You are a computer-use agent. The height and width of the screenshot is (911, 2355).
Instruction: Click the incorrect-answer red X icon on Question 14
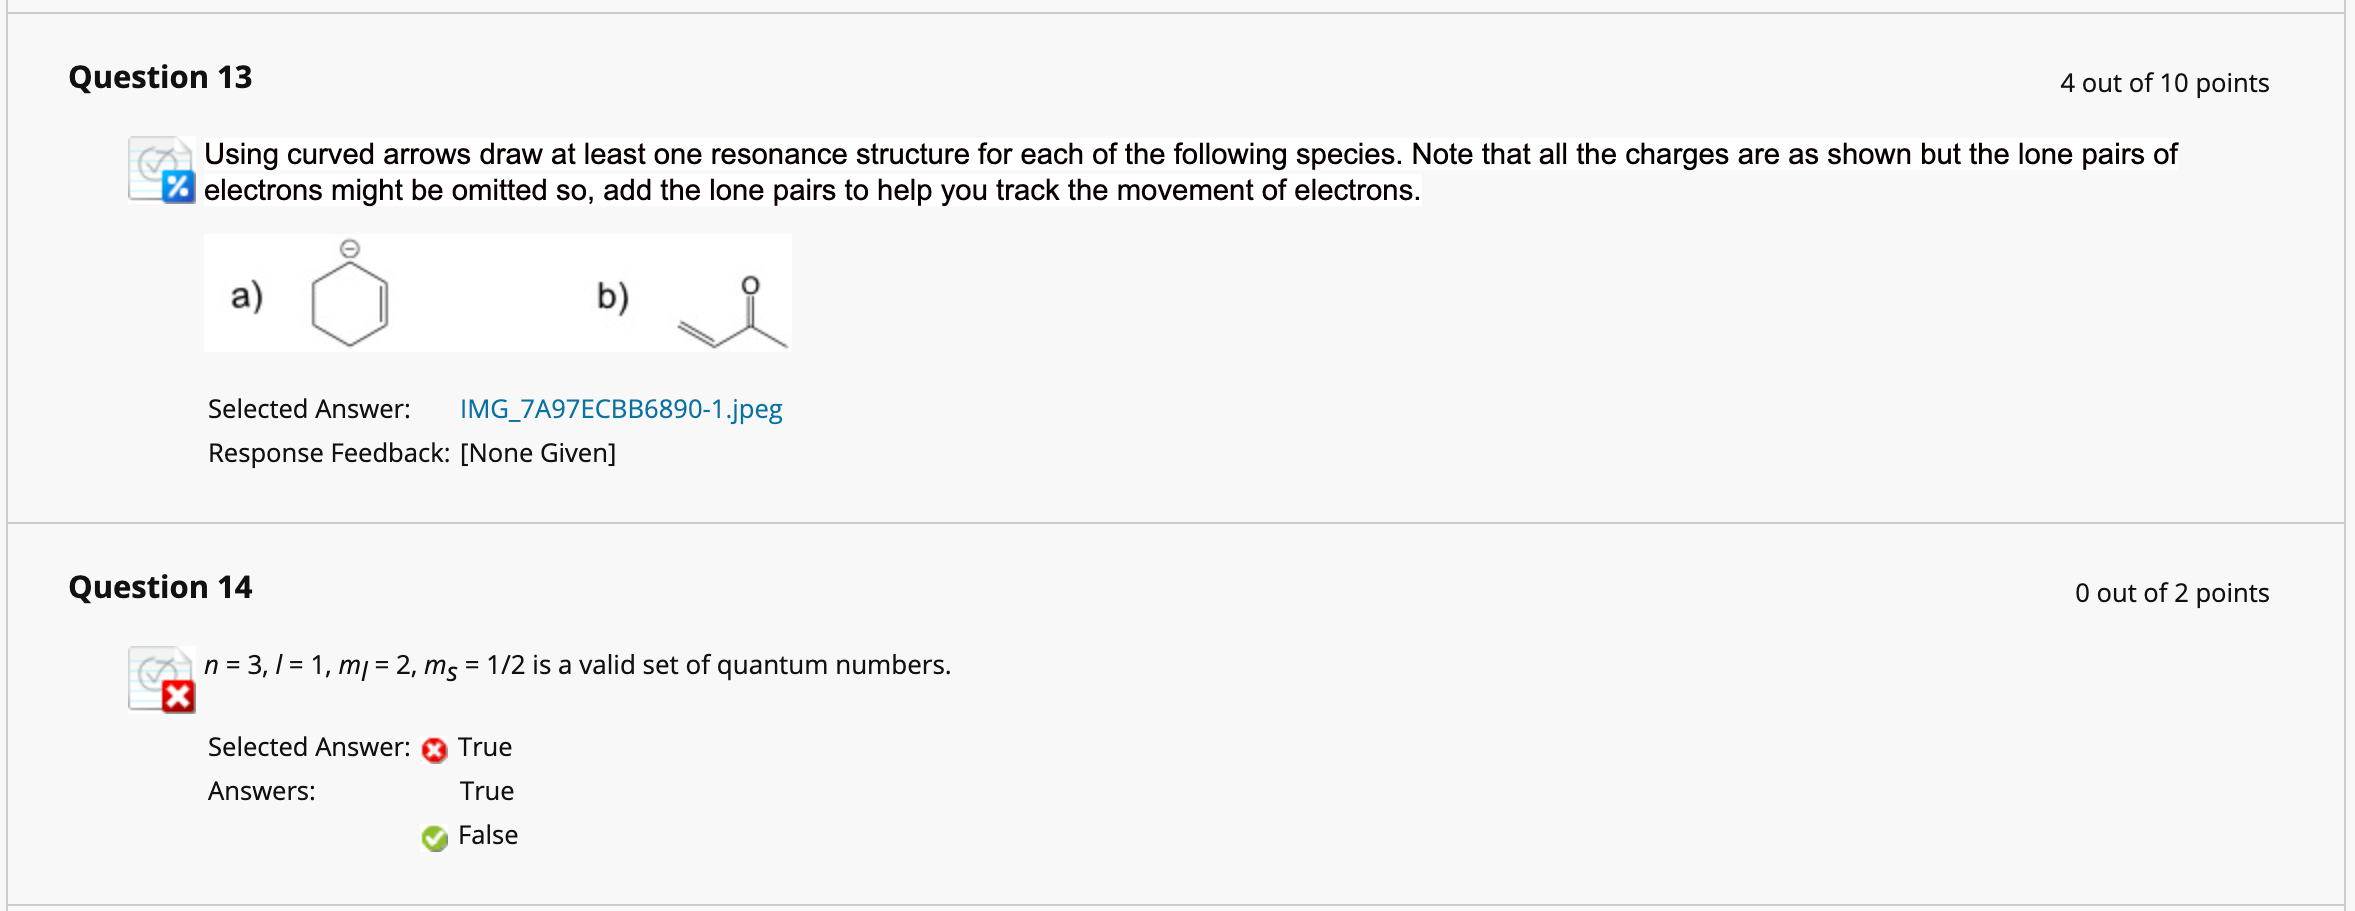coord(176,698)
